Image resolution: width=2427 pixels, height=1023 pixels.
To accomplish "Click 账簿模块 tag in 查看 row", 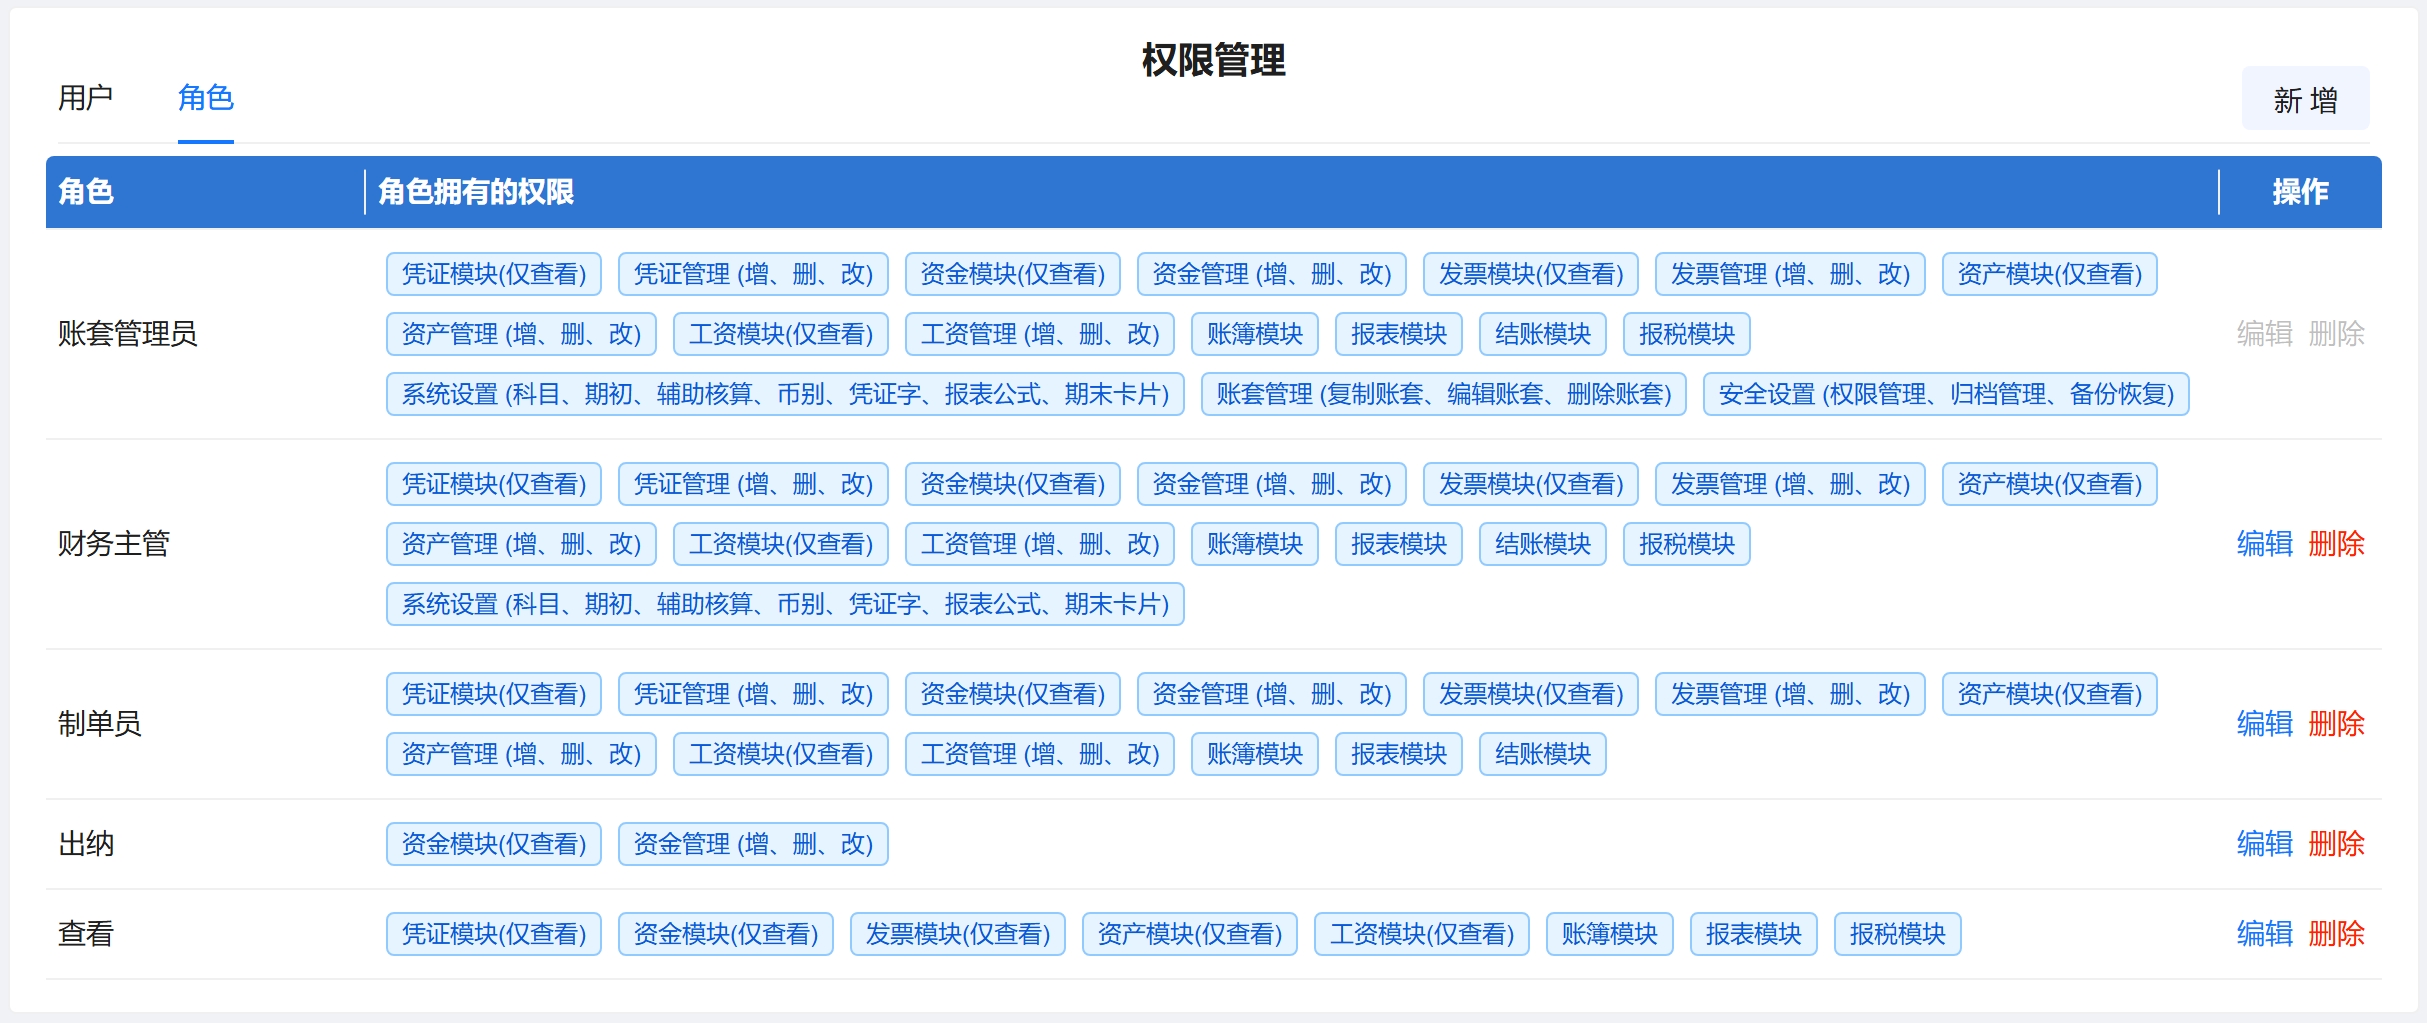I will (x=1609, y=934).
